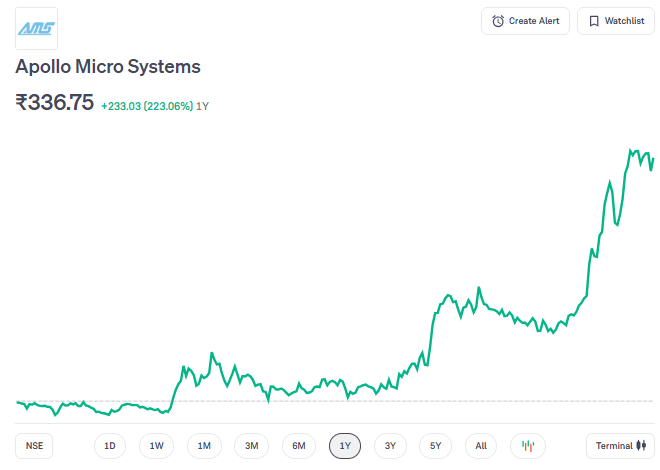Open the Terminal chart view
This screenshot has height=470, width=660.
pos(620,446)
